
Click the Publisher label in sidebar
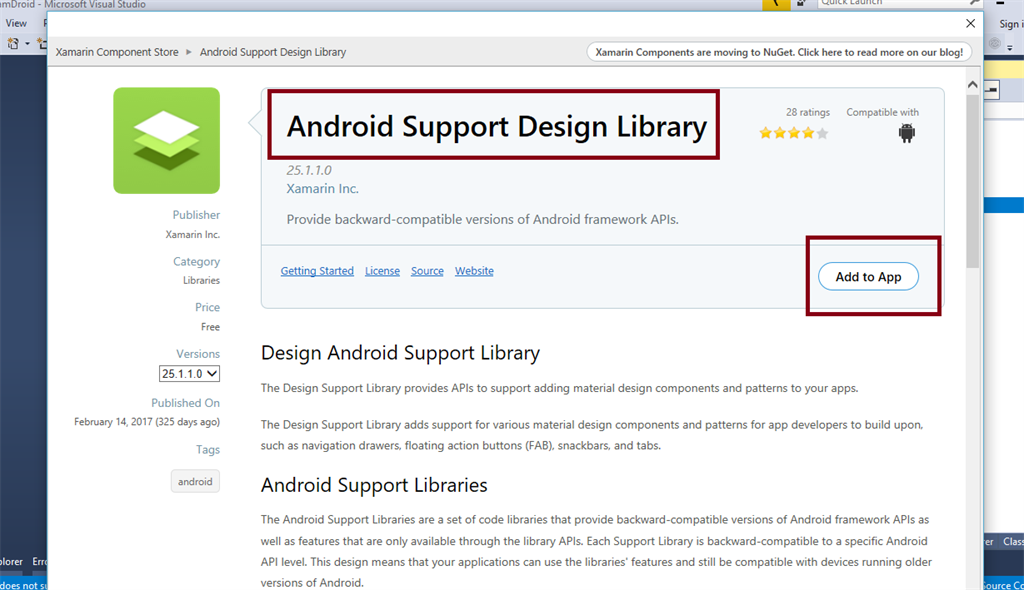pyautogui.click(x=196, y=215)
